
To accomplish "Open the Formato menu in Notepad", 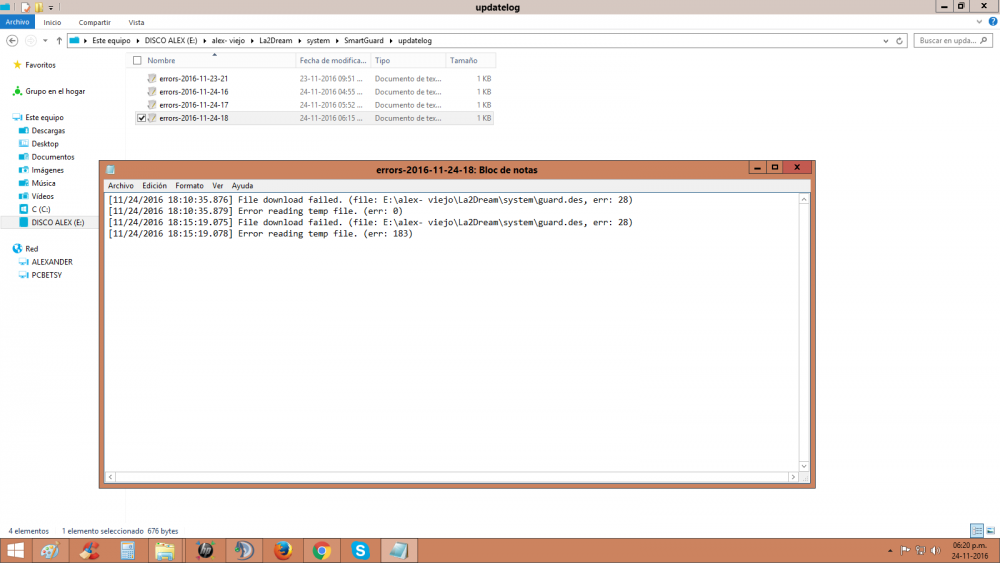I will (x=189, y=186).
